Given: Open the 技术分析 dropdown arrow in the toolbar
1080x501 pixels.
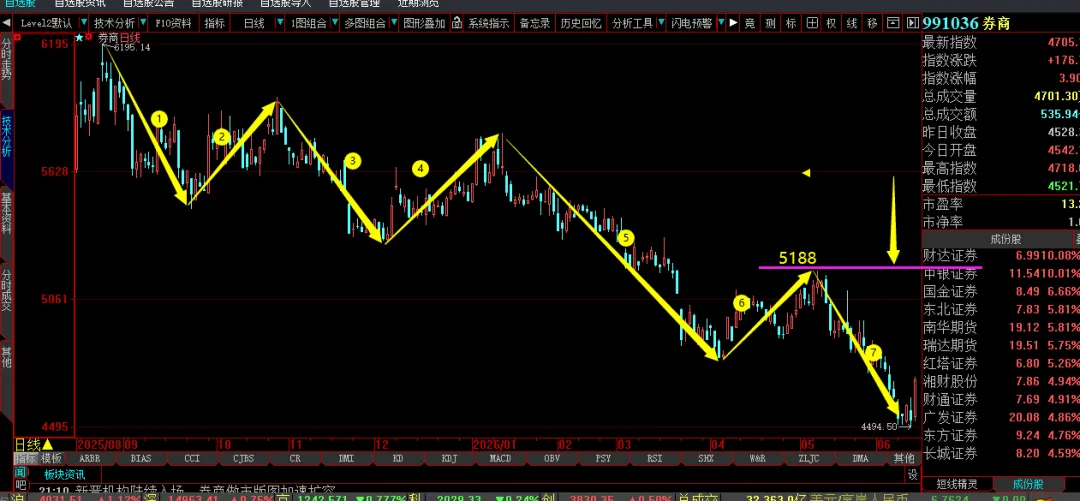Looking at the screenshot, I should [x=143, y=23].
